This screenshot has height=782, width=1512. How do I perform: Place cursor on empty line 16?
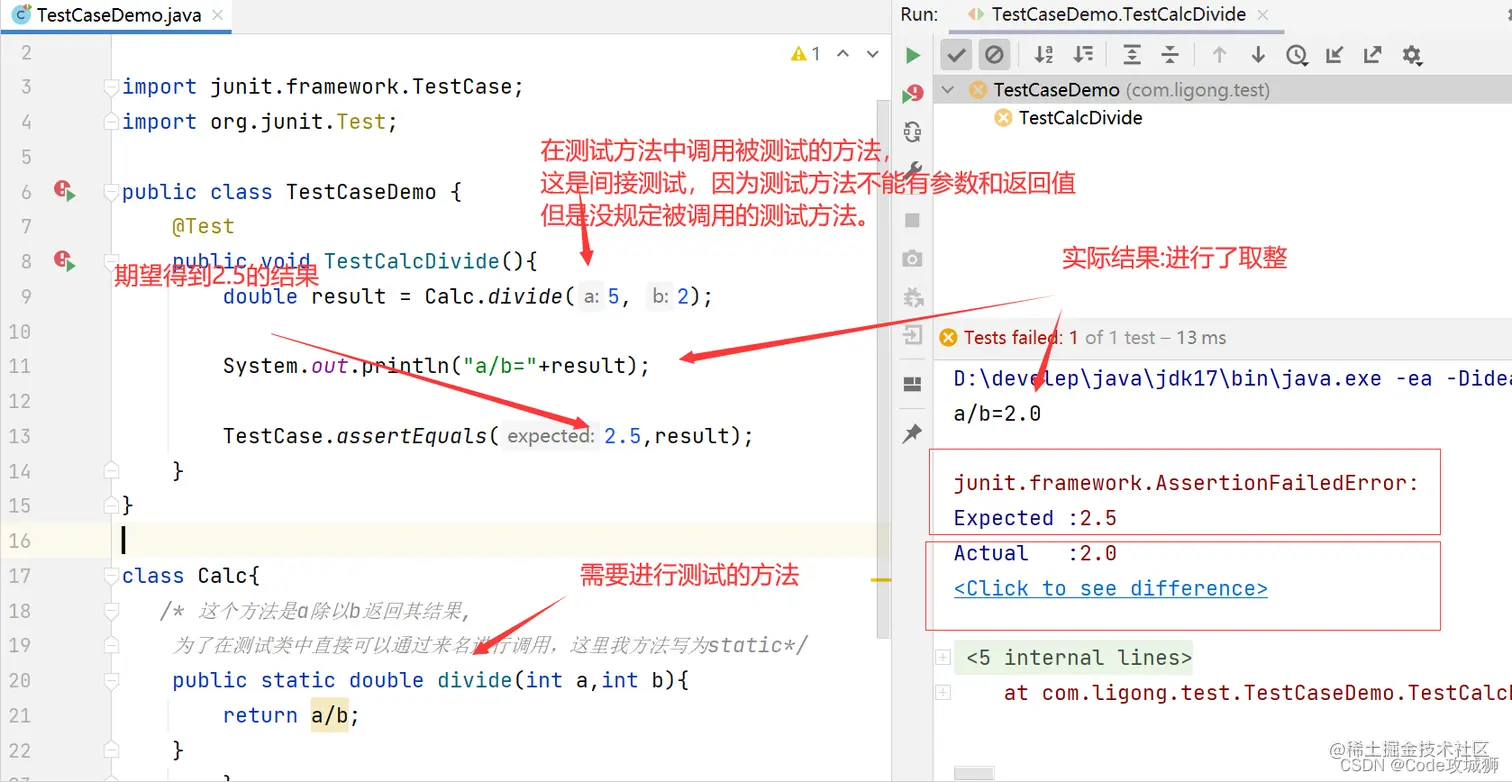[500, 541]
